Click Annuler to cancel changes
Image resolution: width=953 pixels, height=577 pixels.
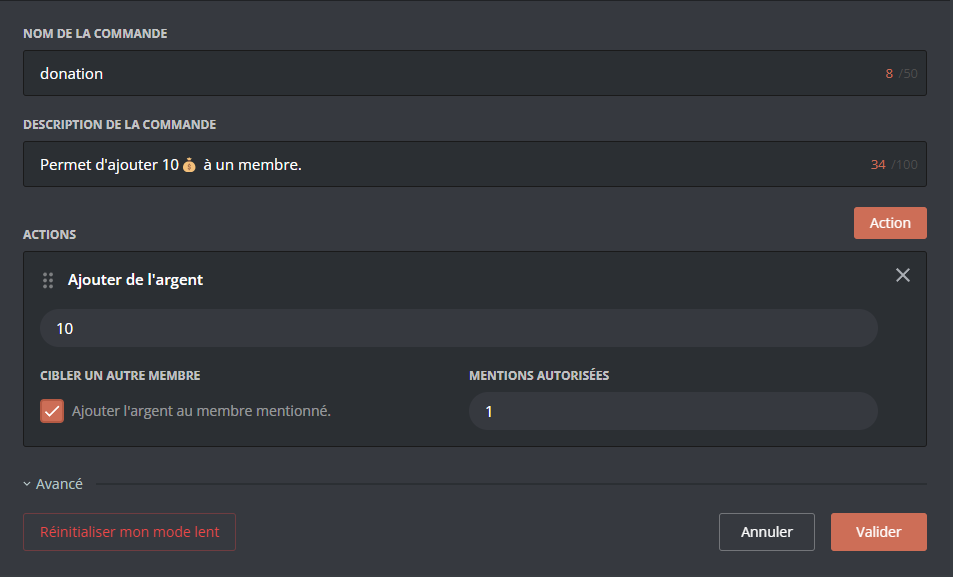pos(766,531)
